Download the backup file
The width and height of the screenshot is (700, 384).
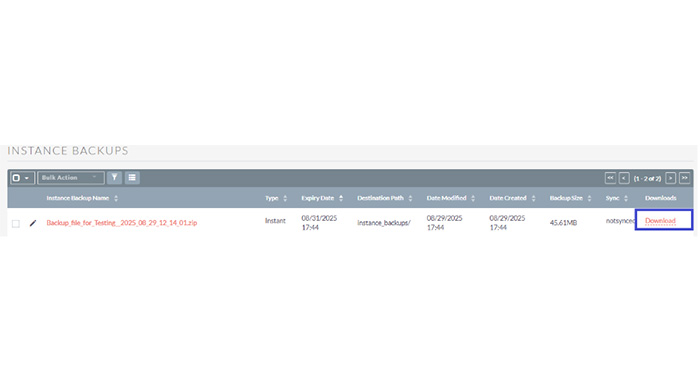(x=660, y=221)
